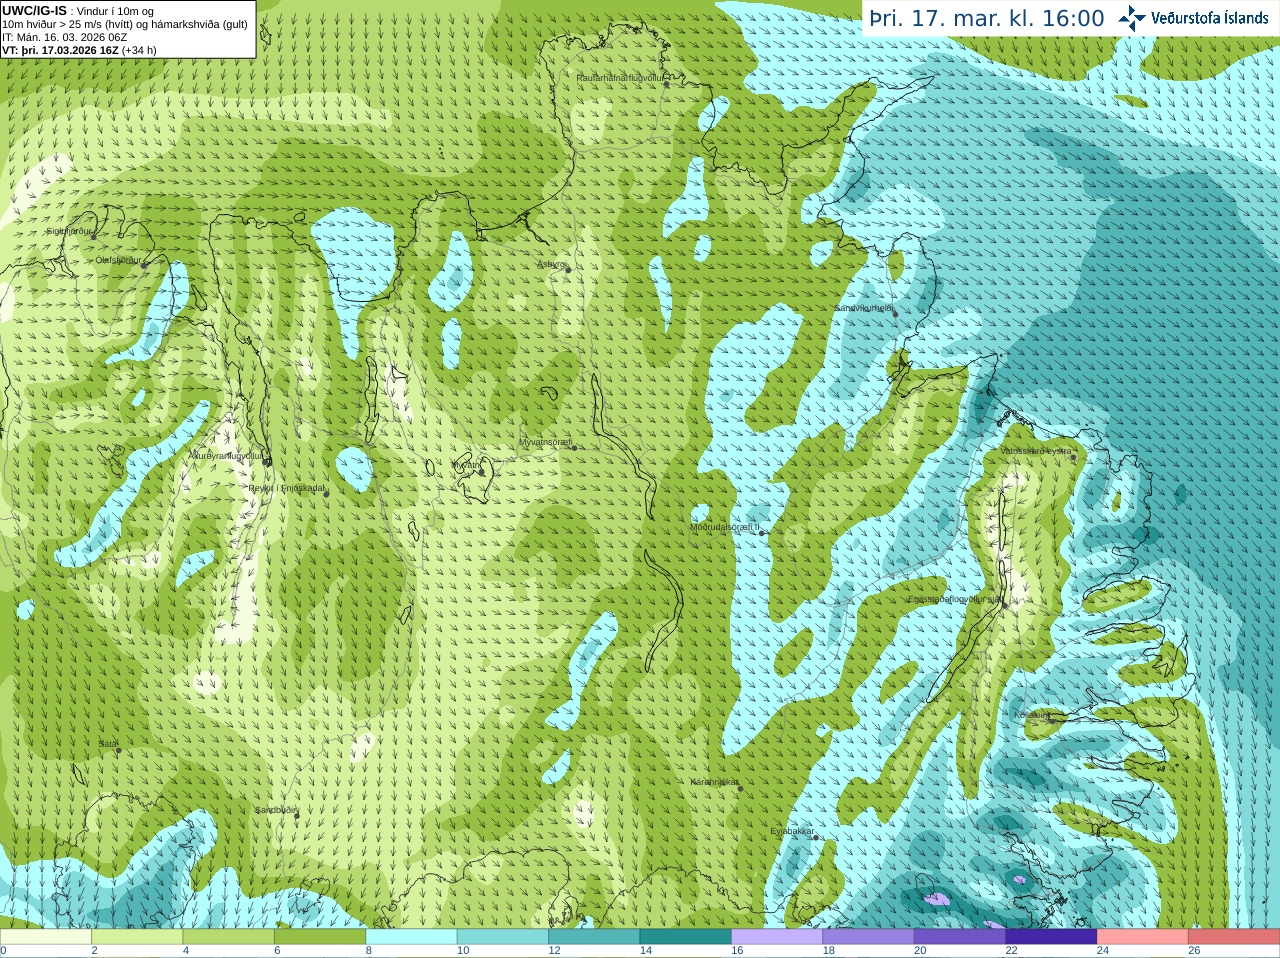Viewport: 1280px width, 958px height.
Task: Click the 16–18 m/s lavender legend swatch
Action: point(777,937)
